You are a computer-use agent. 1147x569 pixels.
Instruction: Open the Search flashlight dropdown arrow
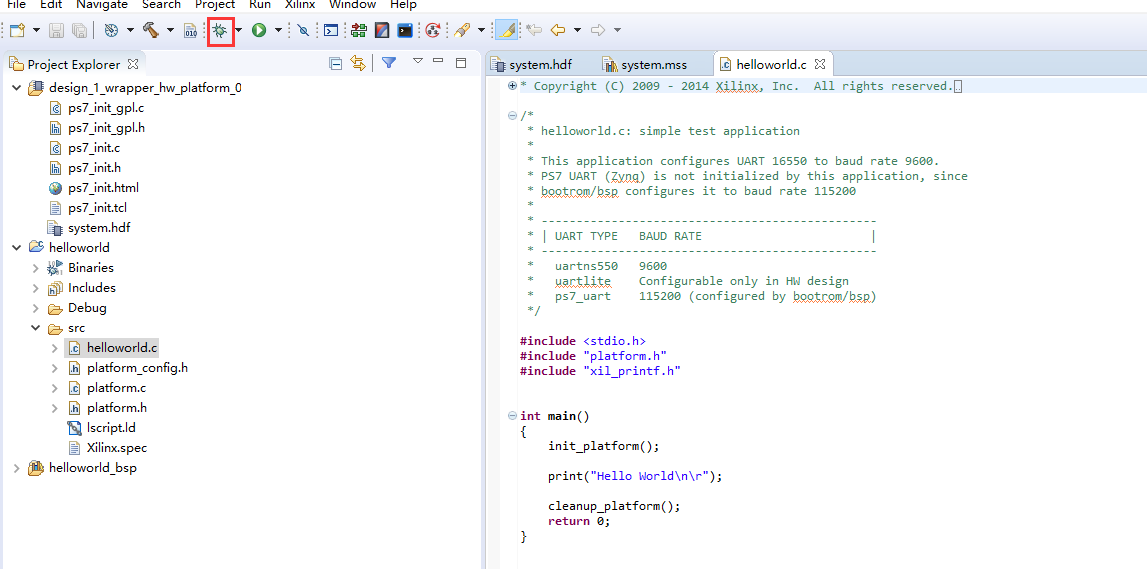point(481,30)
